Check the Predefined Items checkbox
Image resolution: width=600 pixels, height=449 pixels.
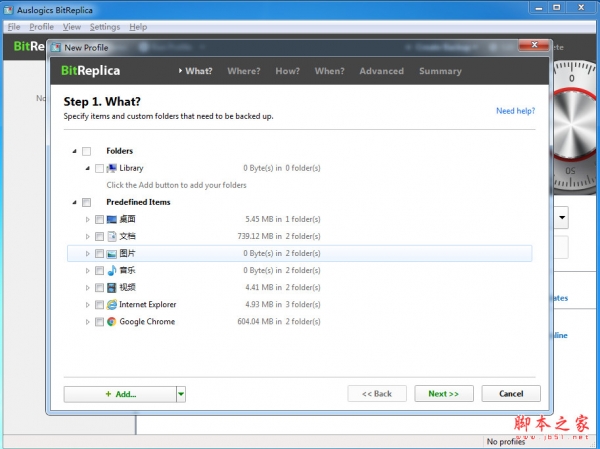[86, 202]
